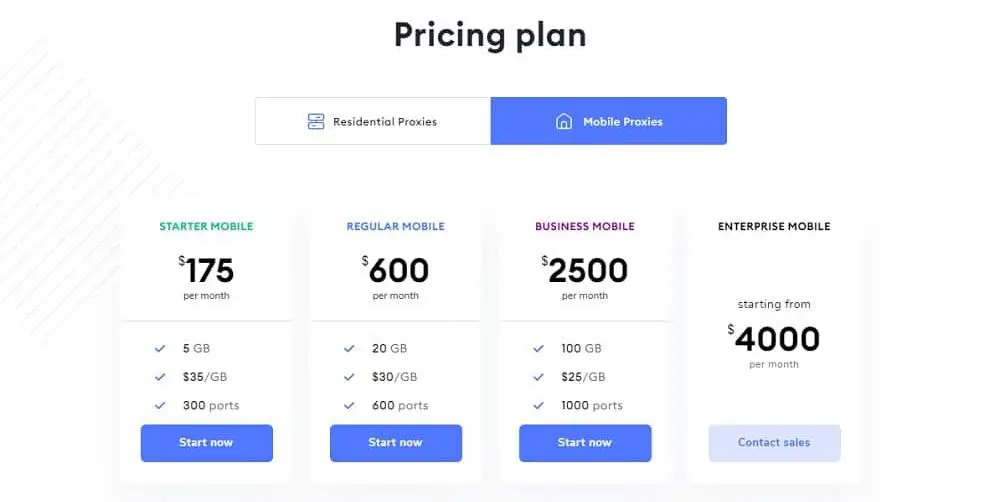Screen dimensions: 1000x502
Task: Click checkmark icon beside 100 GB
Action: tap(539, 349)
